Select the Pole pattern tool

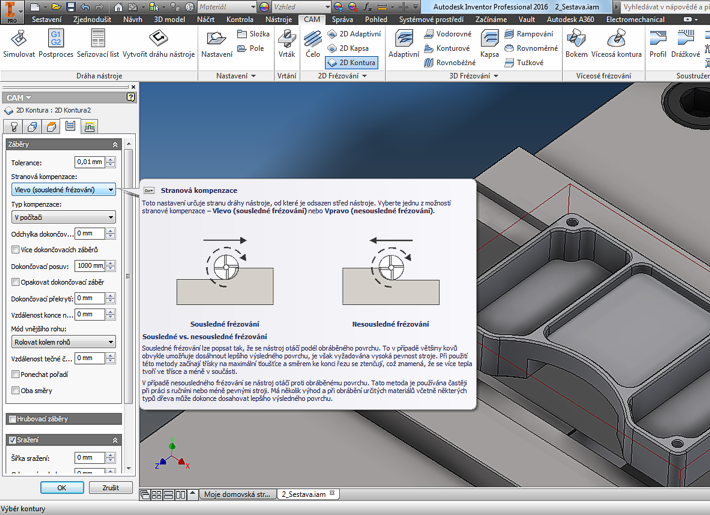tap(250, 48)
